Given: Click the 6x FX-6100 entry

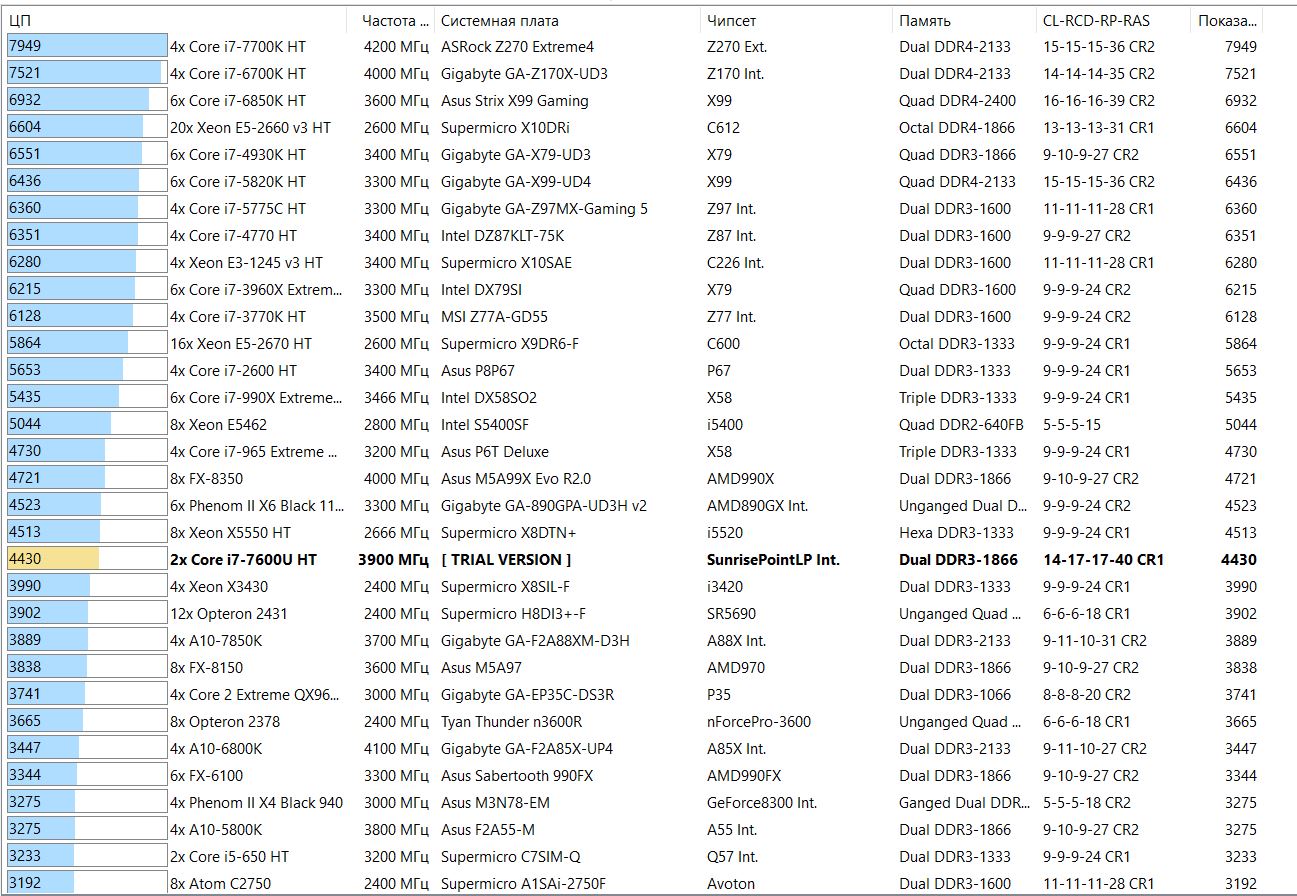Looking at the screenshot, I should click(206, 776).
